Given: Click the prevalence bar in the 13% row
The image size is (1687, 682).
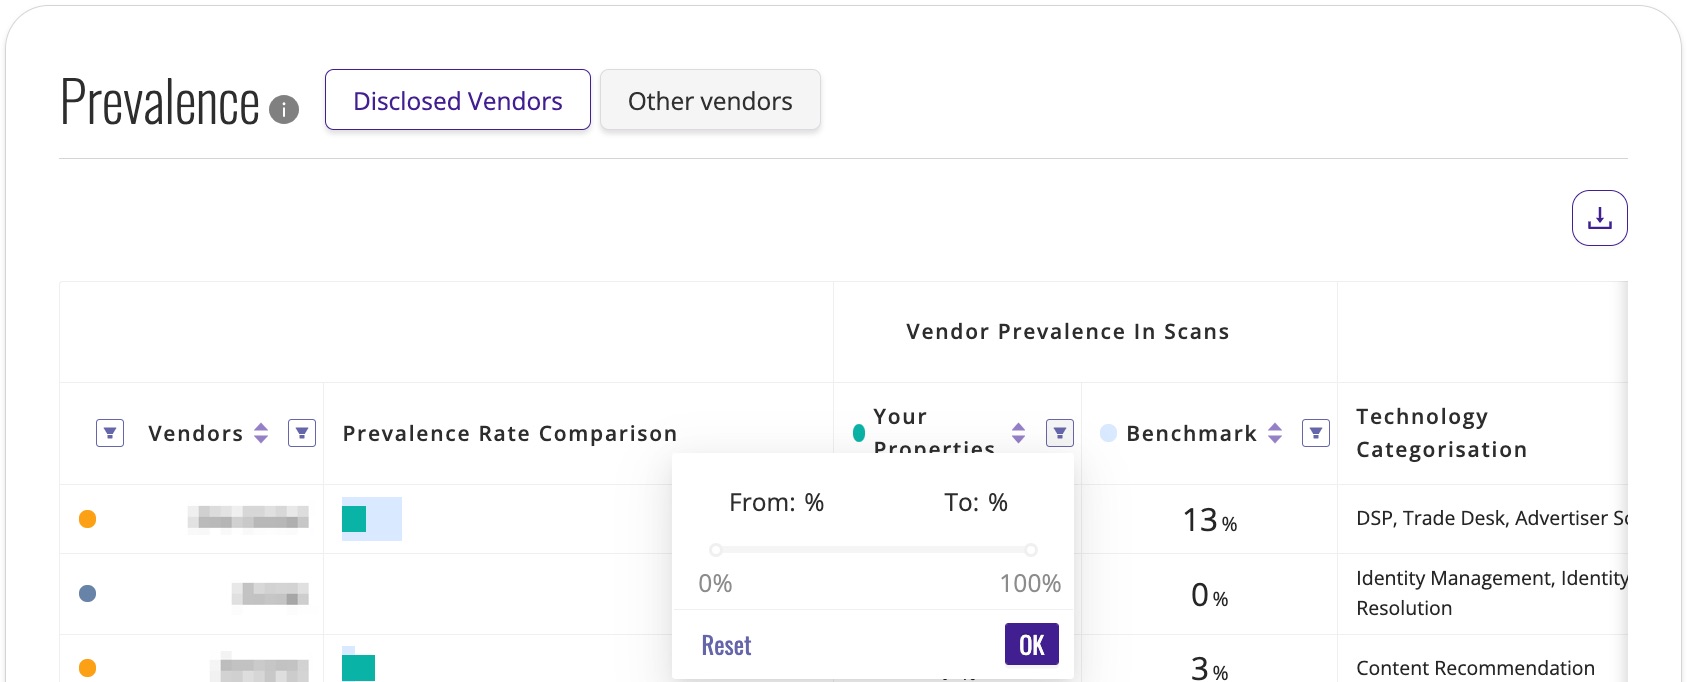Looking at the screenshot, I should coord(372,519).
